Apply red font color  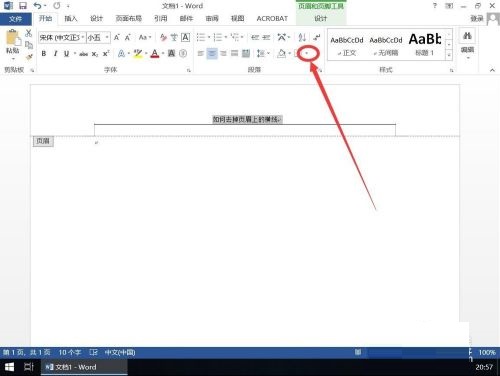pos(155,54)
